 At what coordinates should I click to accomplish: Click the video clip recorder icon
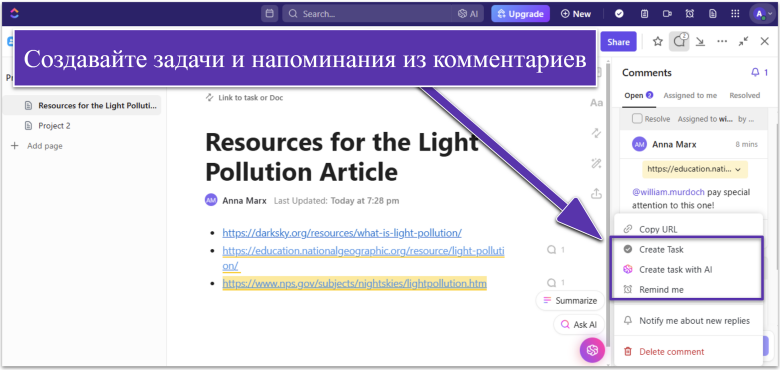[667, 14]
